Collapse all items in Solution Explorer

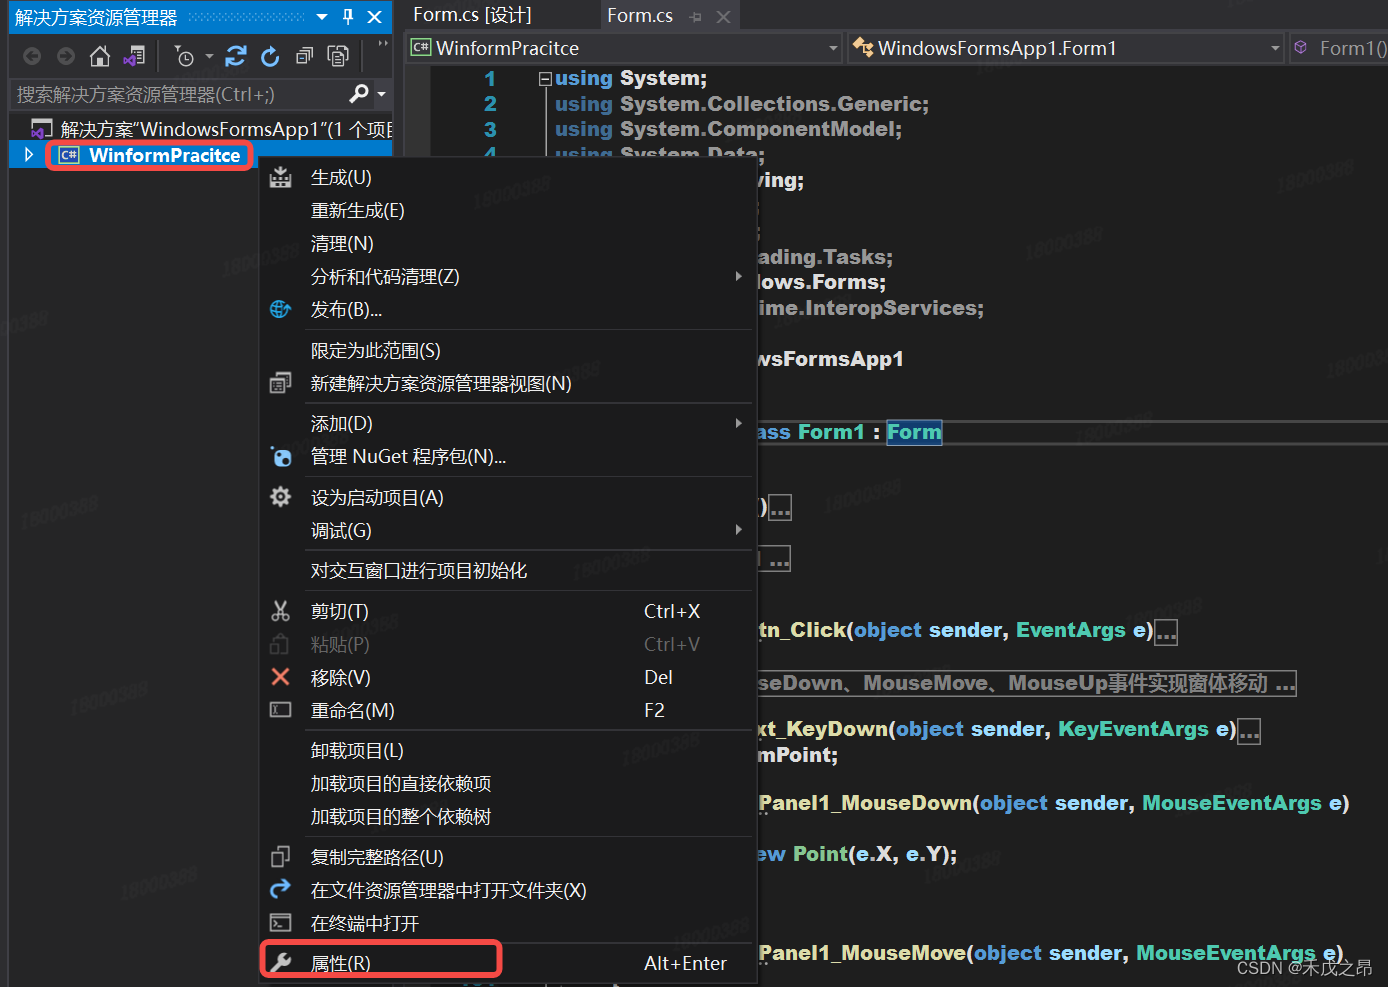[304, 56]
